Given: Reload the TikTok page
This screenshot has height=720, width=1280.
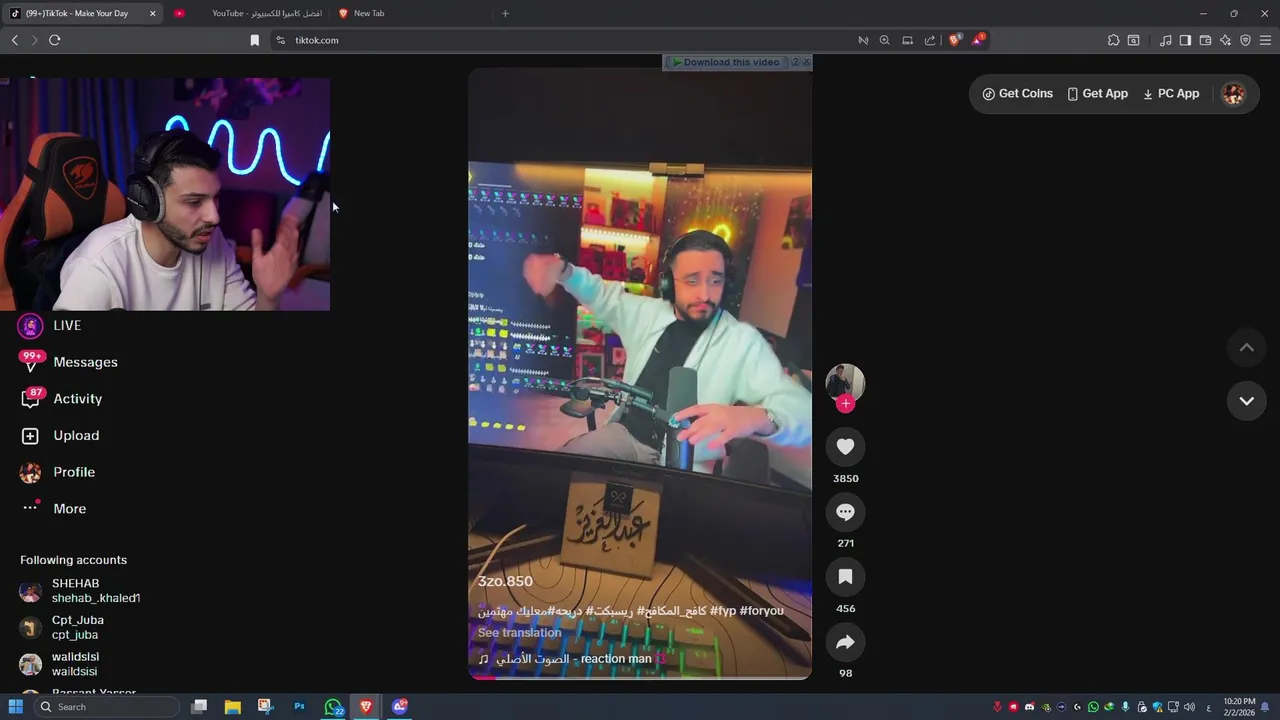Looking at the screenshot, I should 55,40.
